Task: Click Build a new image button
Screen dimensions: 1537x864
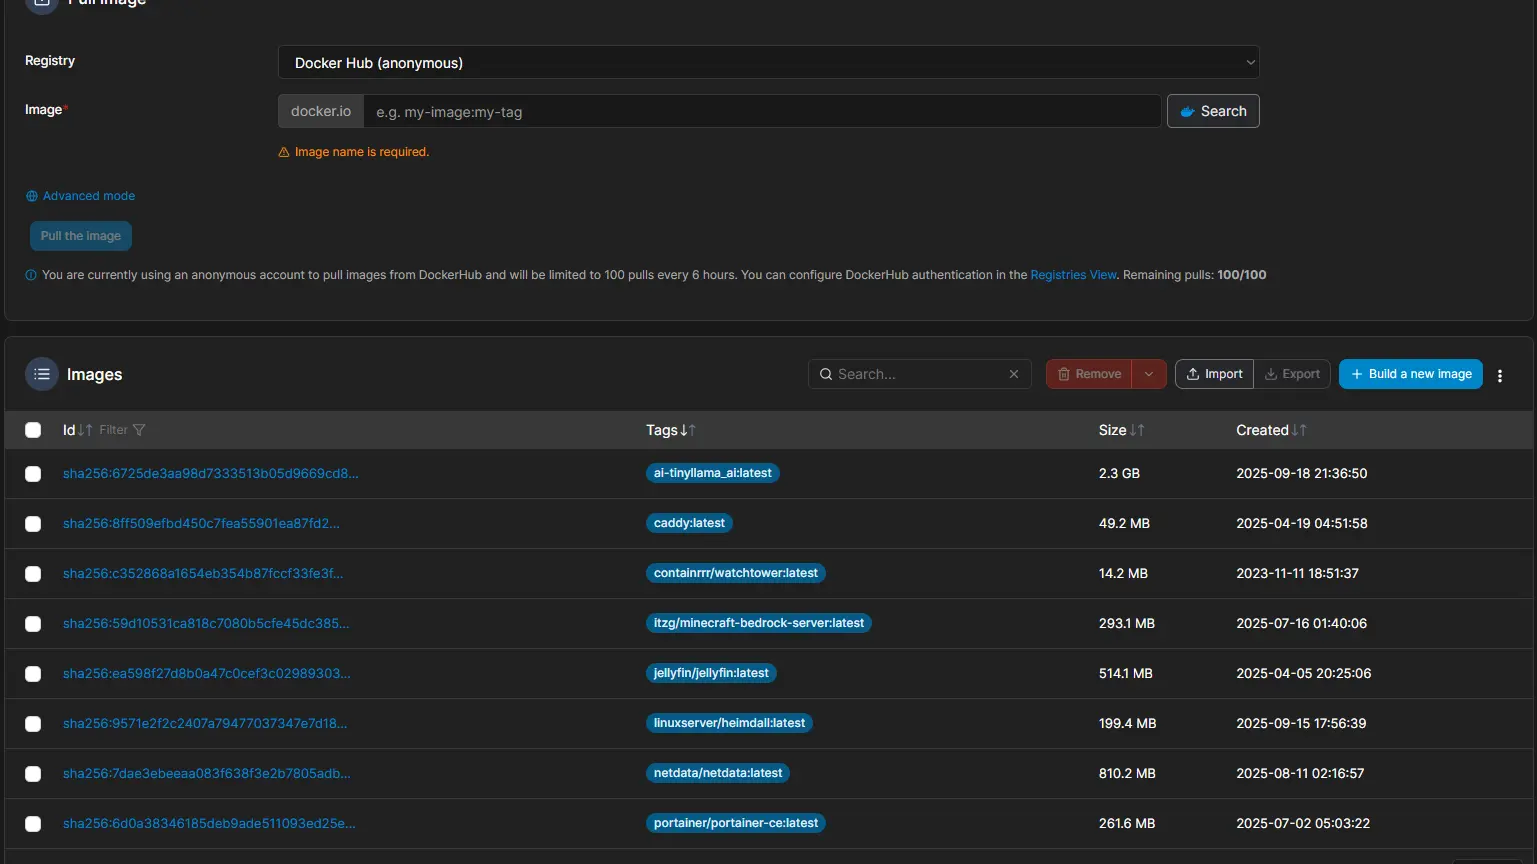Action: point(1410,374)
